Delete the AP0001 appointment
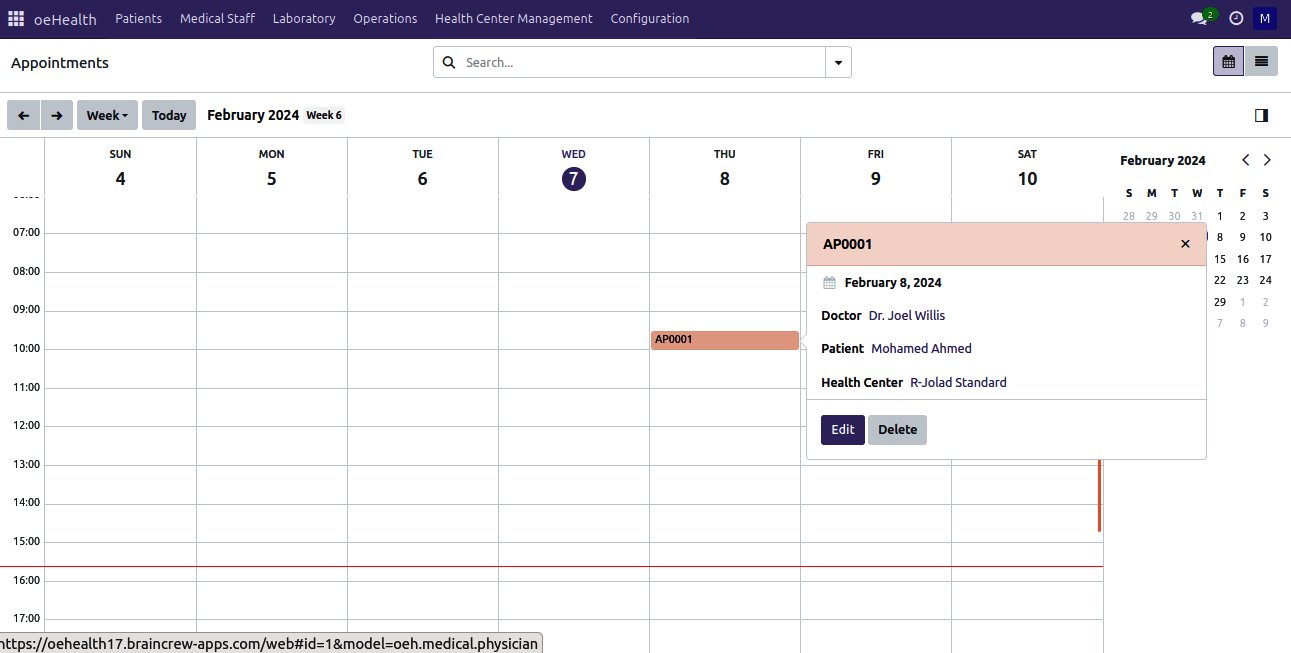The height and width of the screenshot is (653, 1291). point(897,430)
